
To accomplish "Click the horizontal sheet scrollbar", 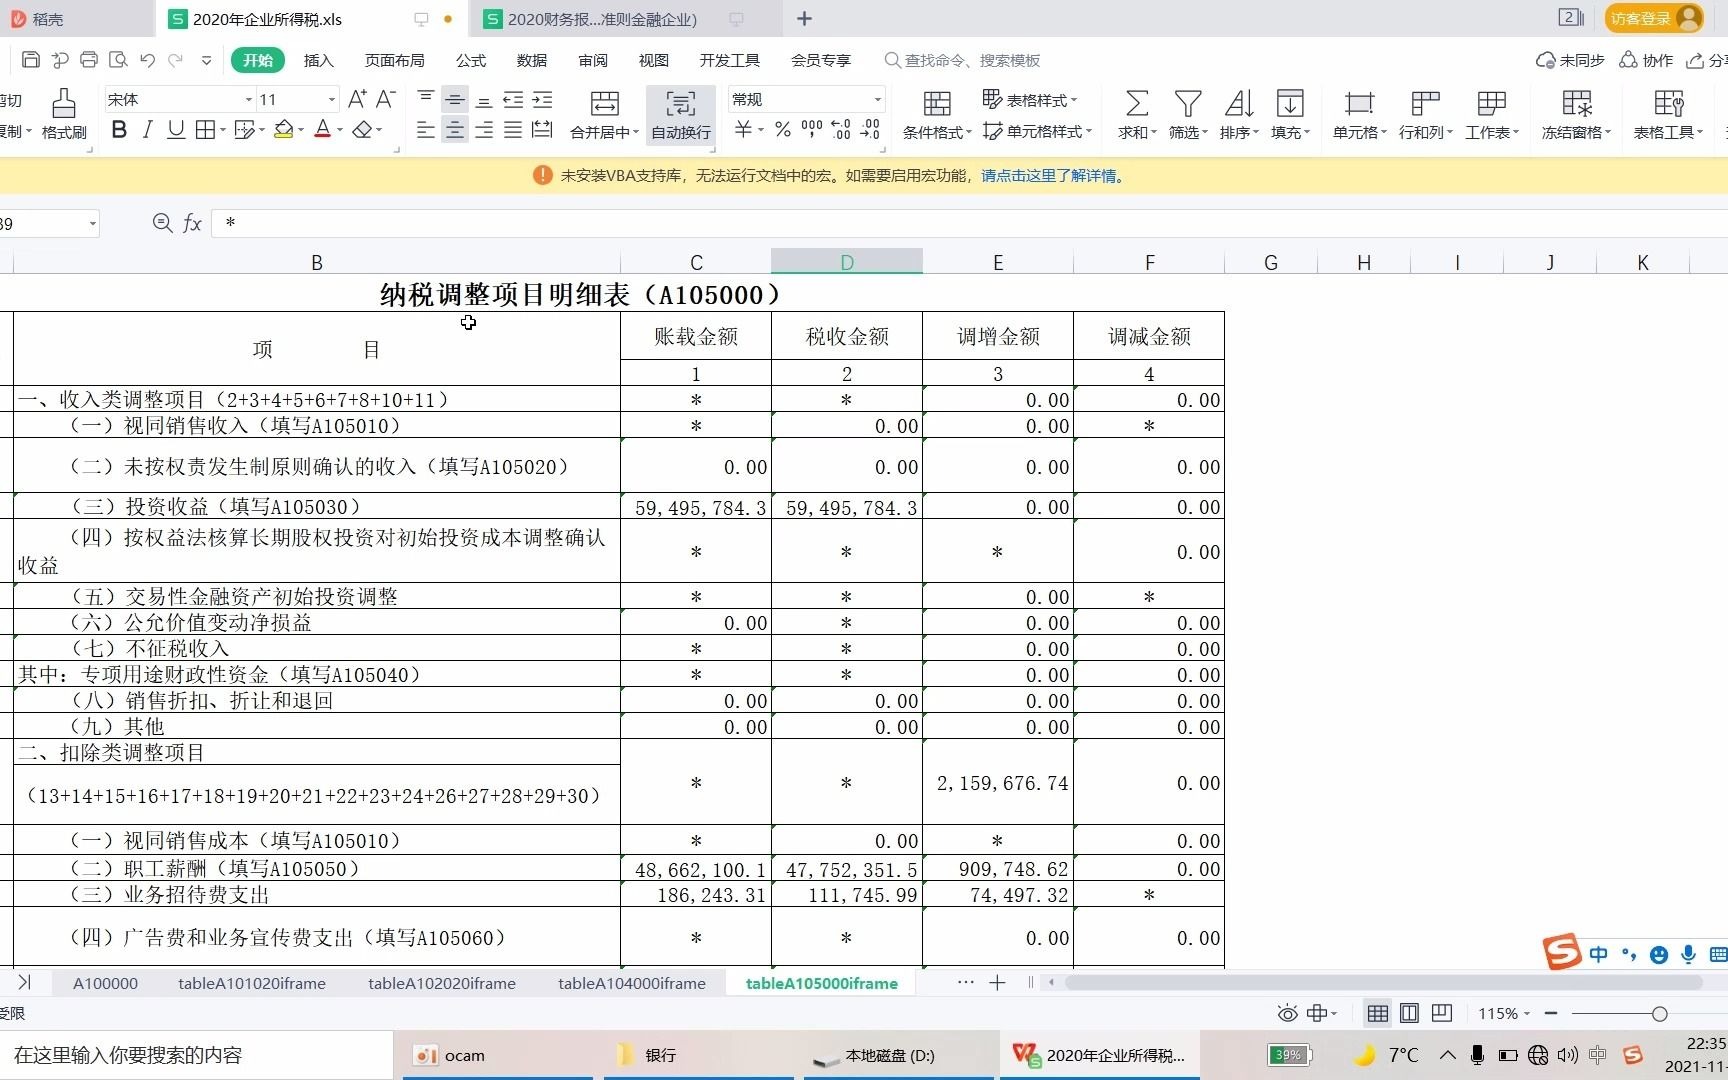I will coord(1383,983).
